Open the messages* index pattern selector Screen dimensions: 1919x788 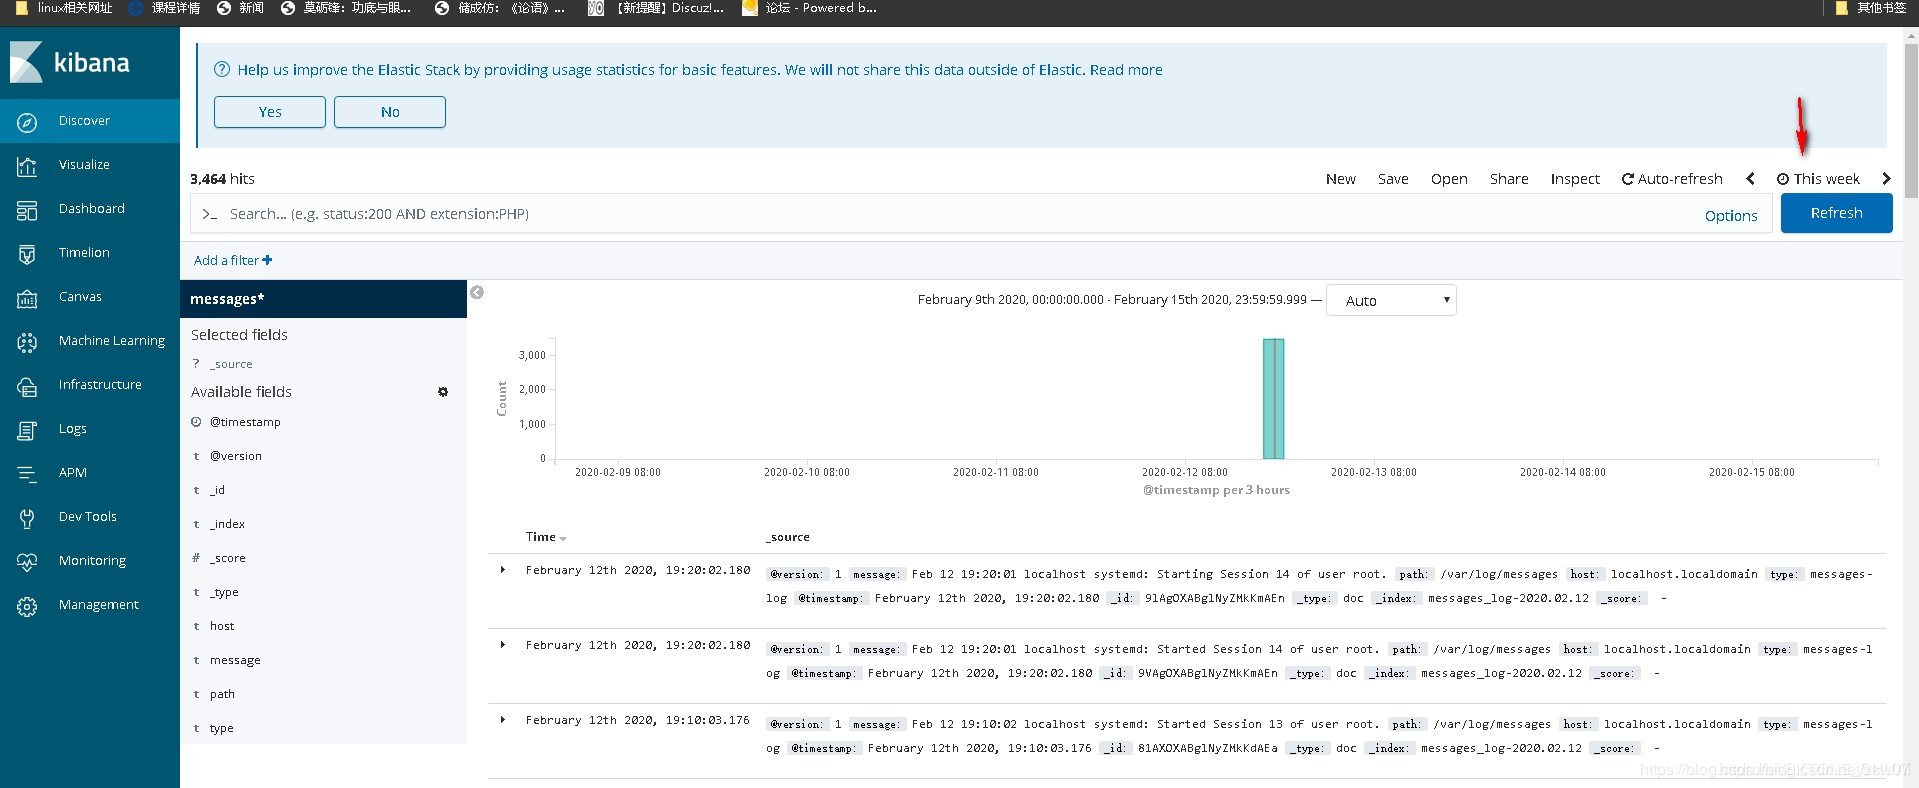tap(323, 299)
